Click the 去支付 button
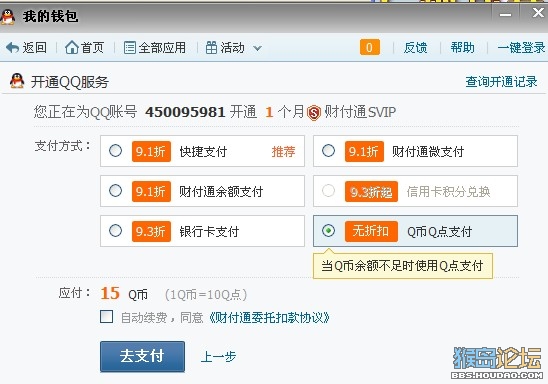Image resolution: width=548 pixels, height=384 pixels. pos(142,356)
